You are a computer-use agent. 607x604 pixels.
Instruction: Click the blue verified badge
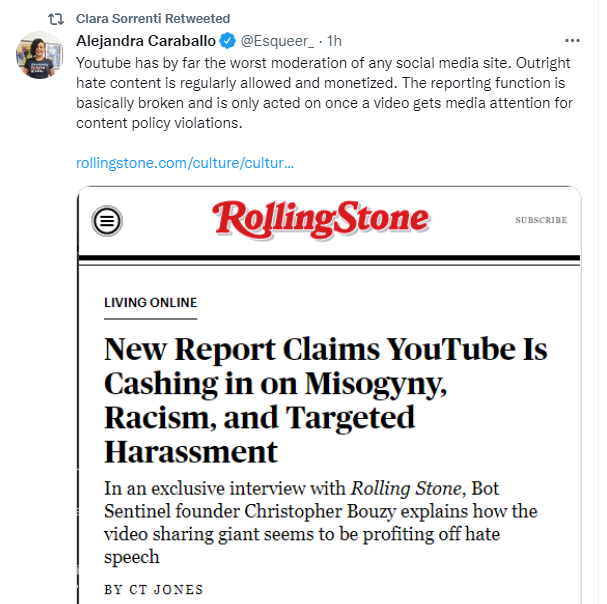[228, 41]
